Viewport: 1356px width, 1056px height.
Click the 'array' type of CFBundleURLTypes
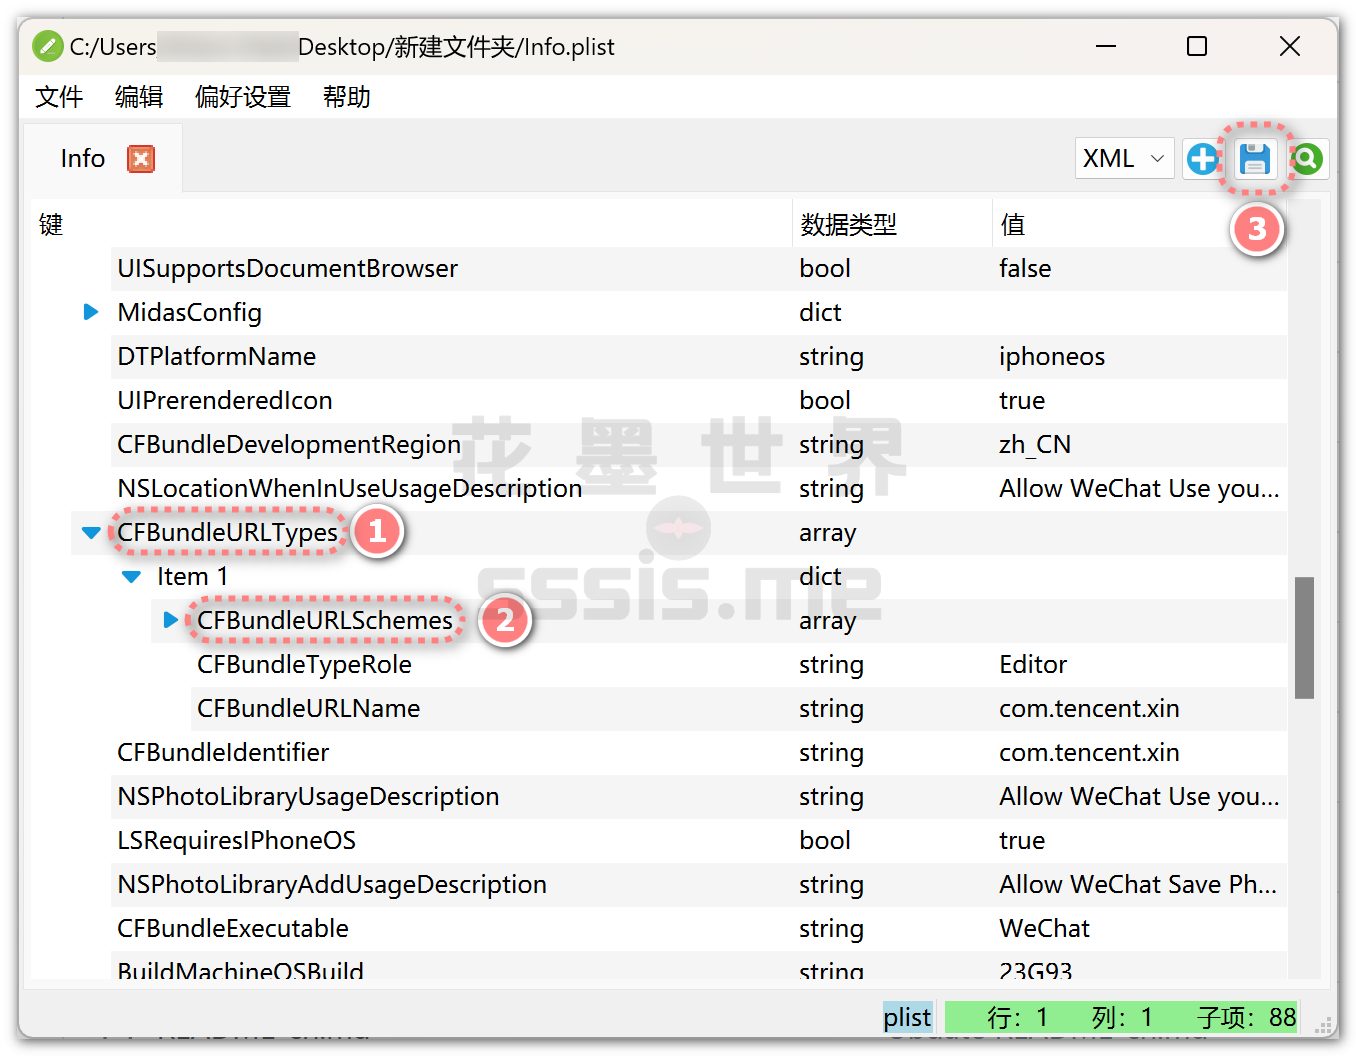(827, 532)
